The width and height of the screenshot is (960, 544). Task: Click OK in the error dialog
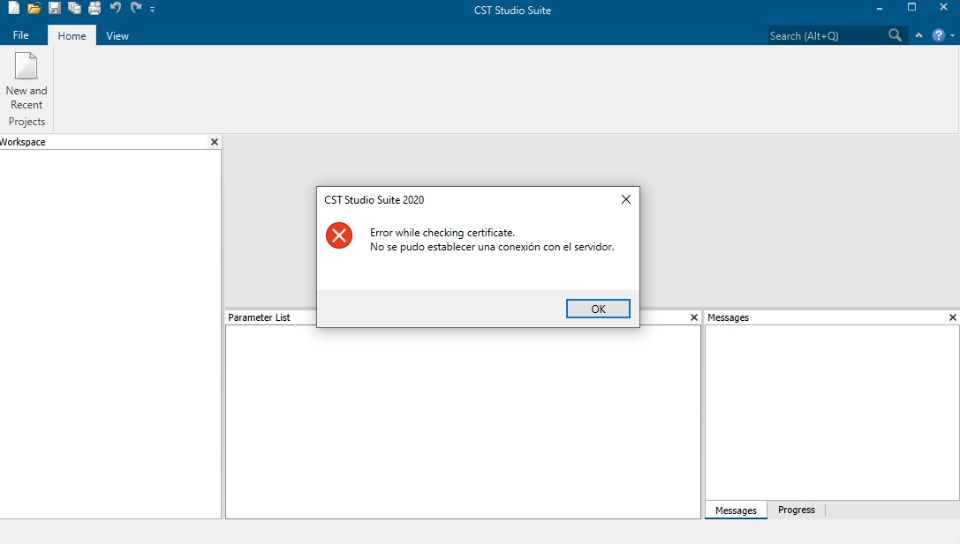pos(598,309)
